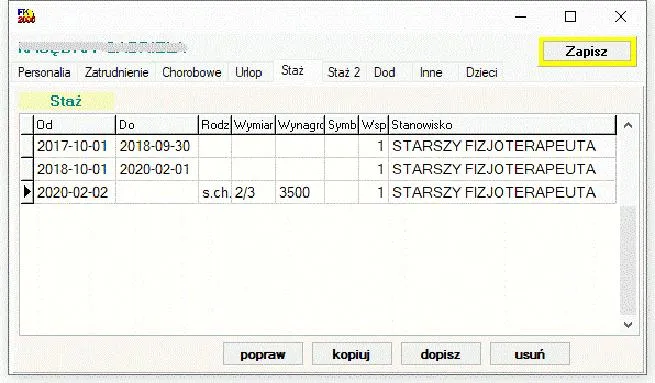Screen dimensions: 655x383
Task: Click the Wsp column header
Action: tap(373, 124)
